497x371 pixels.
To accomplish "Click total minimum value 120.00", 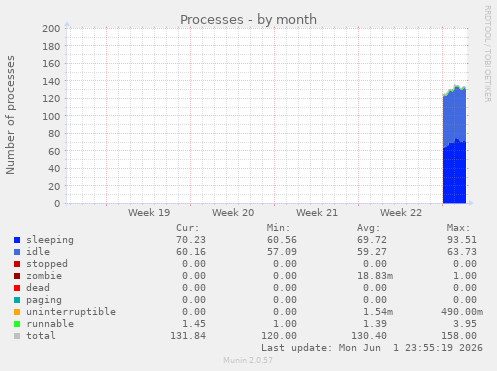I will [x=279, y=336].
